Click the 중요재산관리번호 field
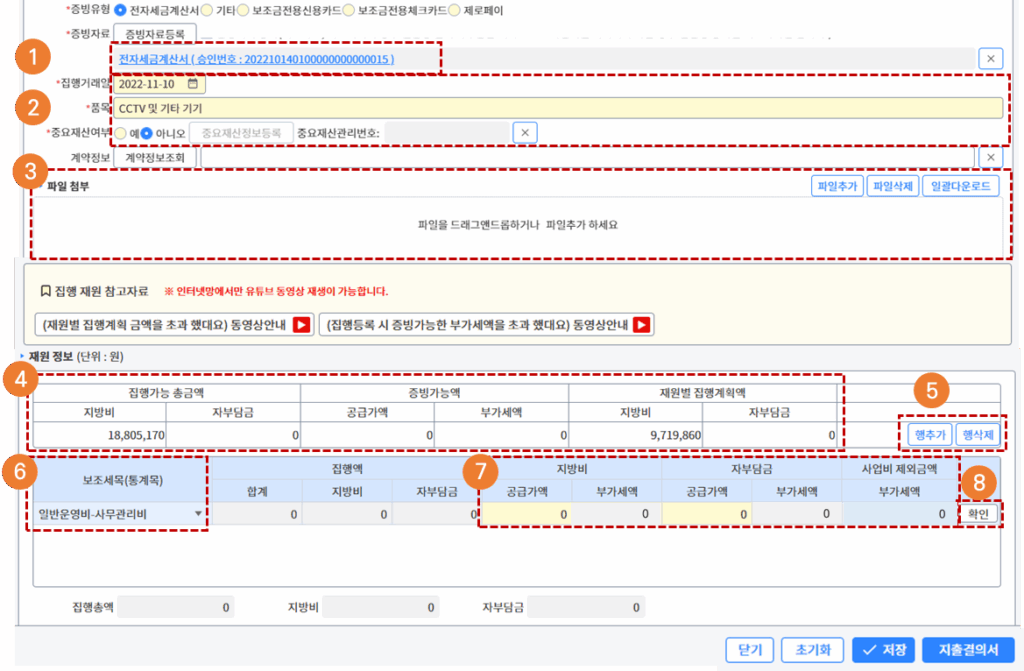Screen dimensions: 1024x671 (447, 133)
